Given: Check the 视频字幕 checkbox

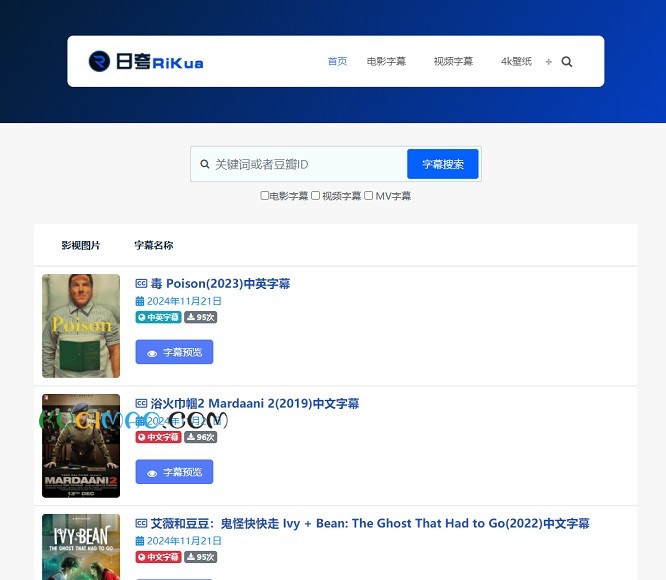Looking at the screenshot, I should (x=315, y=195).
